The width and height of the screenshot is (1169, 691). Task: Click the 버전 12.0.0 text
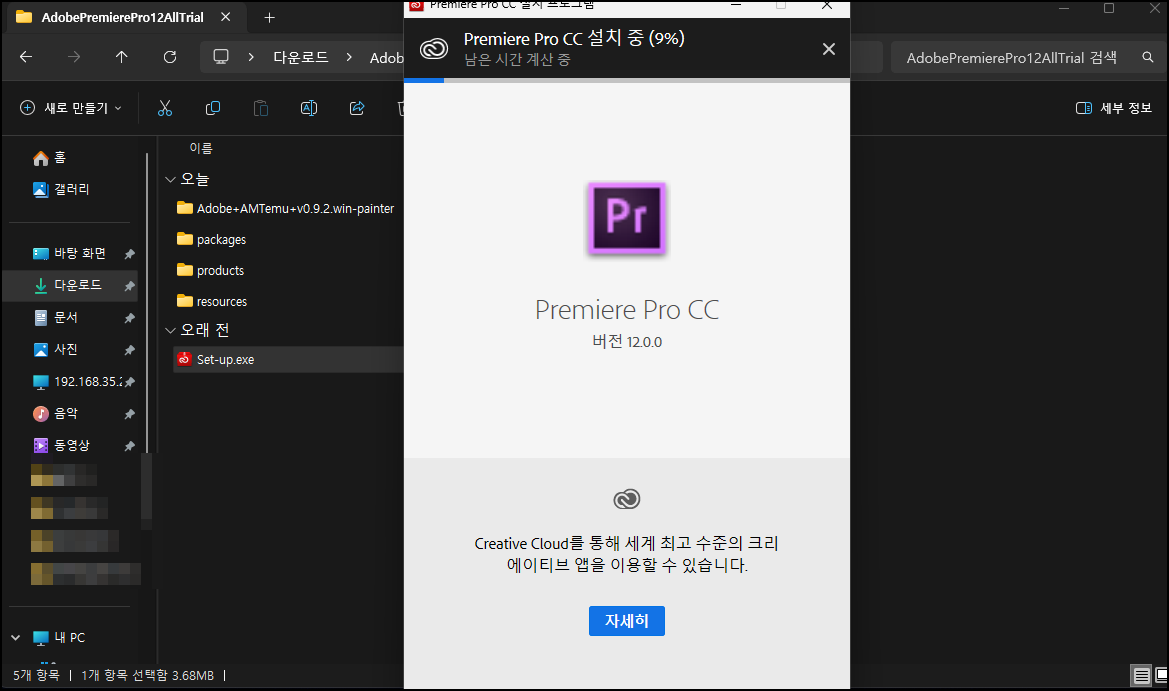tap(626, 341)
